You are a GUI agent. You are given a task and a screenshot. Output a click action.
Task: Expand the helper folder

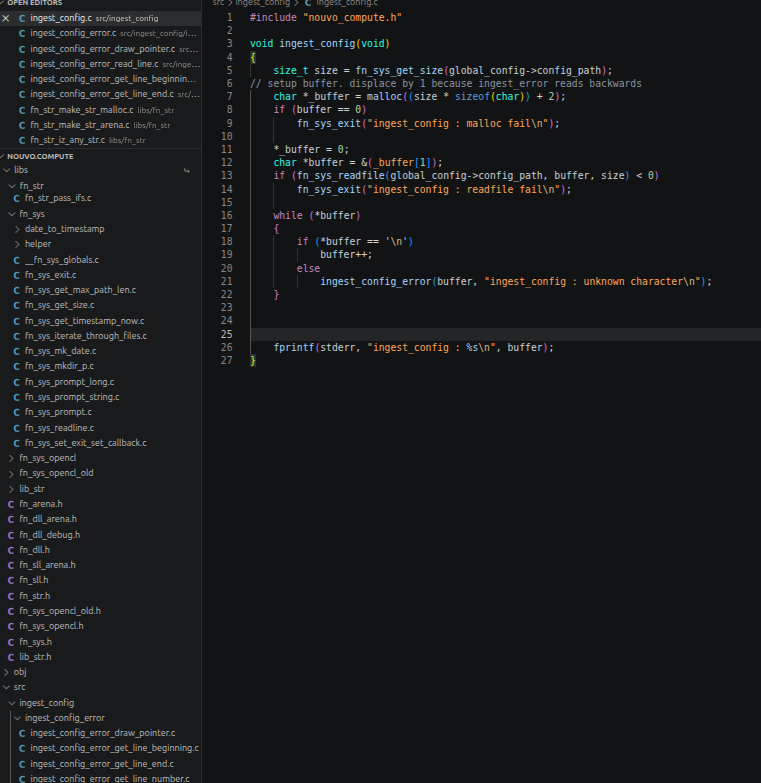tap(17, 244)
